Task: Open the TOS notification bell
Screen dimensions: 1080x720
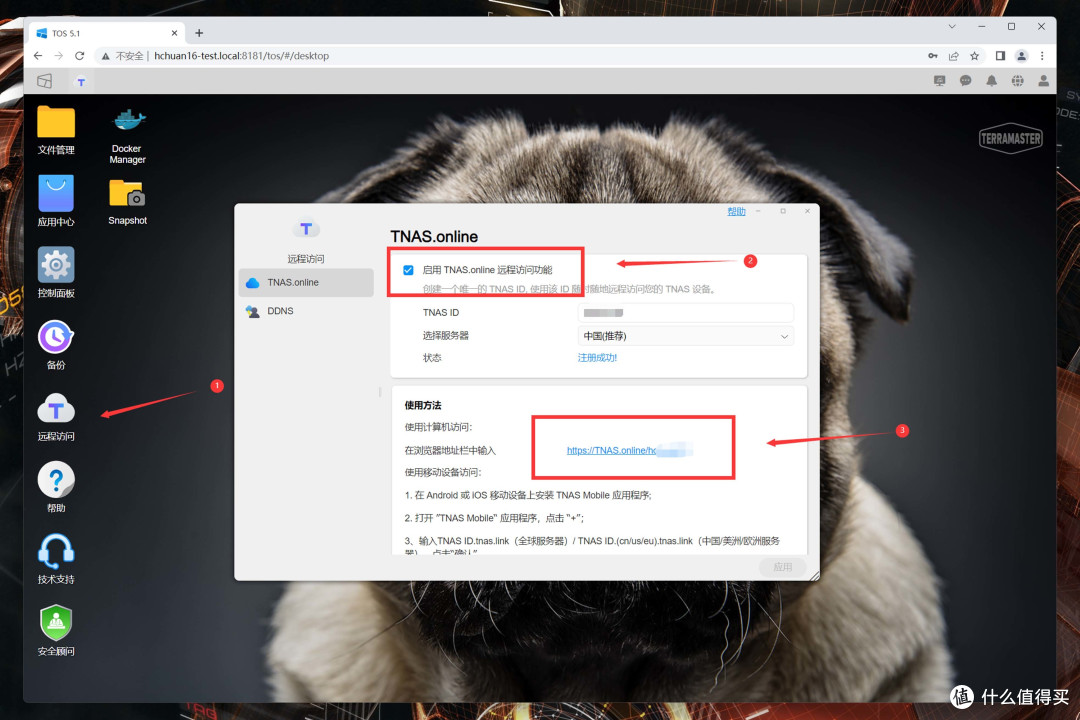Action: point(991,81)
